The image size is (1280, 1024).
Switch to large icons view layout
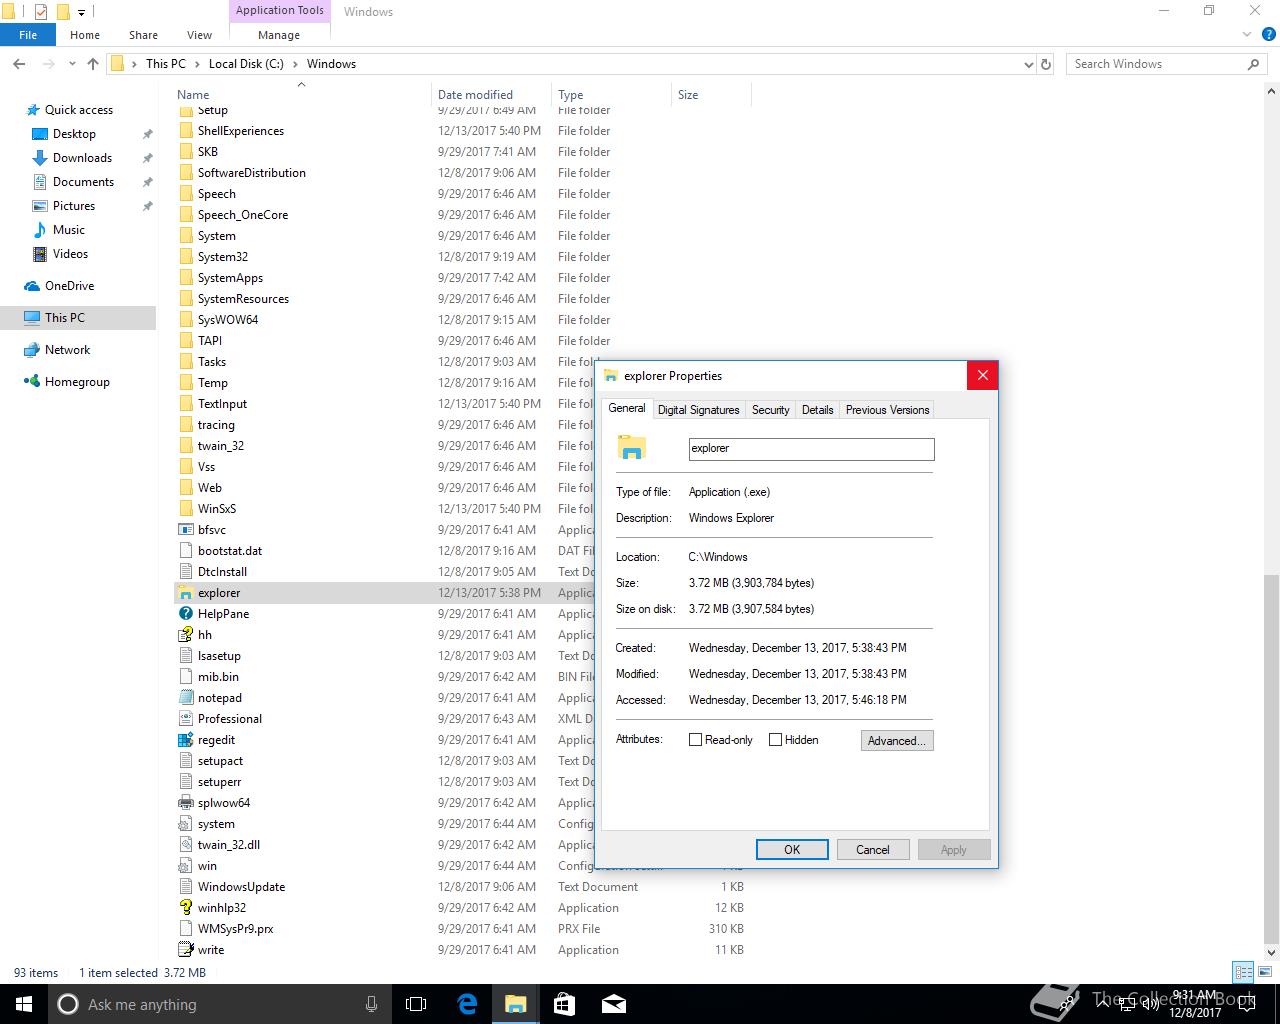coord(1264,972)
